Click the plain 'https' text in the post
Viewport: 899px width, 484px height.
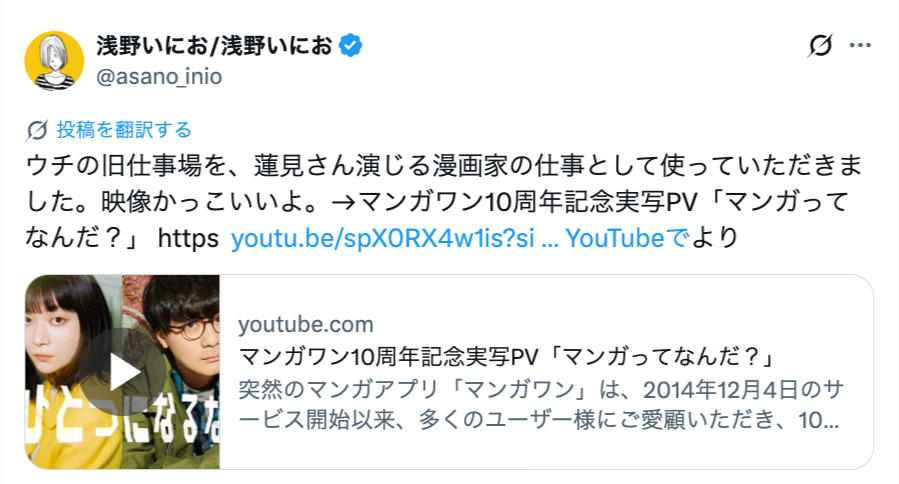[x=188, y=239]
